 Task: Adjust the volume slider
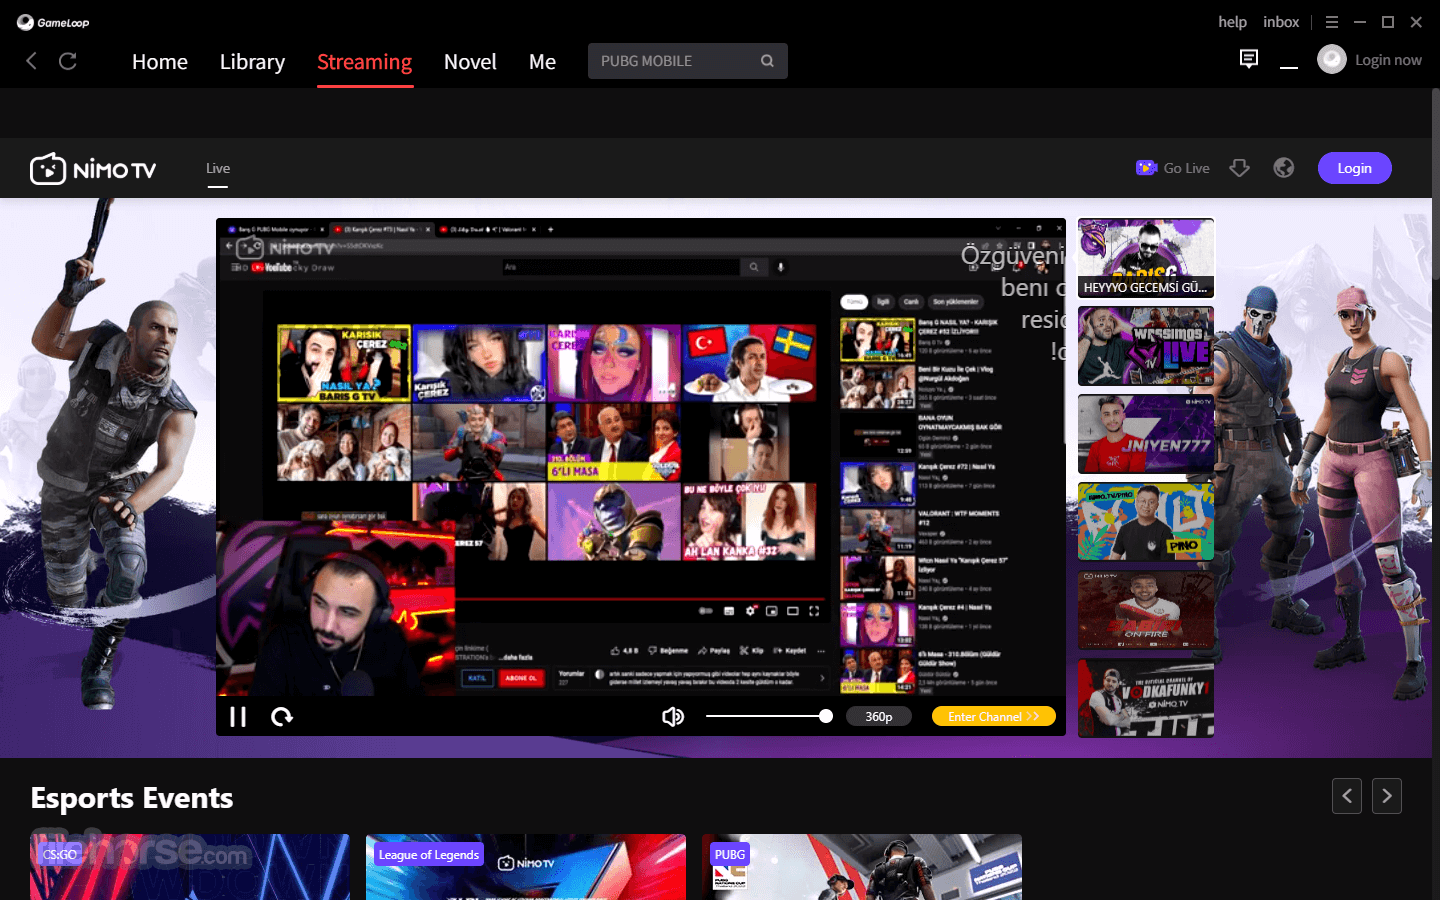click(769, 716)
